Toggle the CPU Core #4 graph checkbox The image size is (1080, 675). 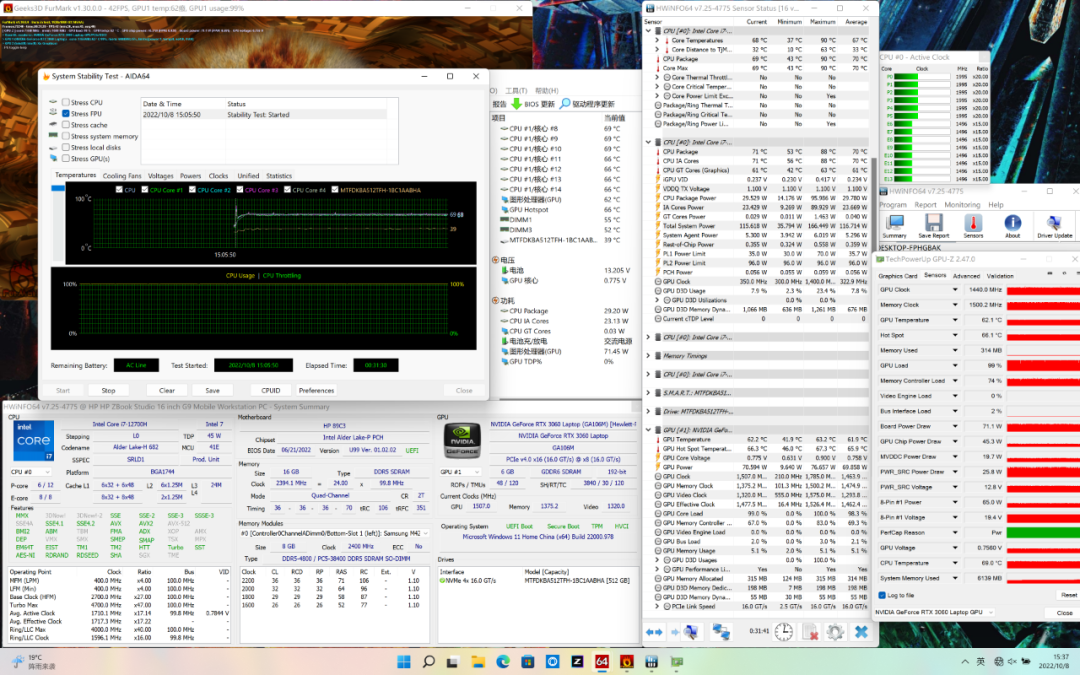click(287, 189)
